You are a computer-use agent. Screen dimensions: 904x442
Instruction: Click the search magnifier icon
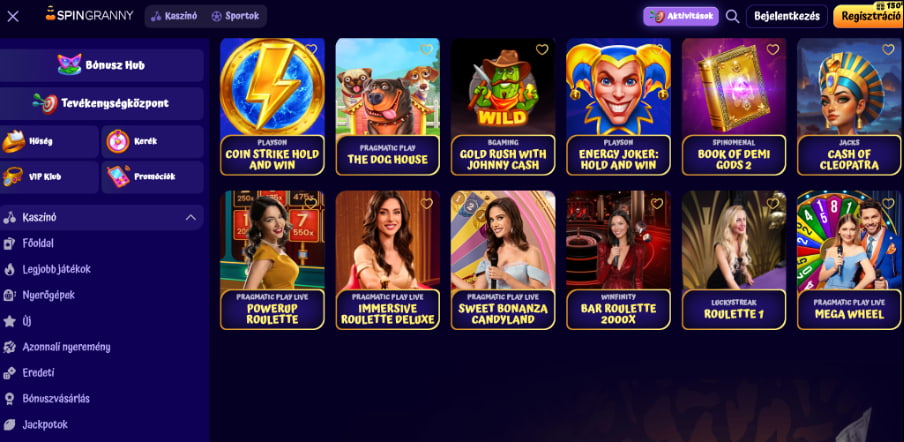click(x=732, y=17)
